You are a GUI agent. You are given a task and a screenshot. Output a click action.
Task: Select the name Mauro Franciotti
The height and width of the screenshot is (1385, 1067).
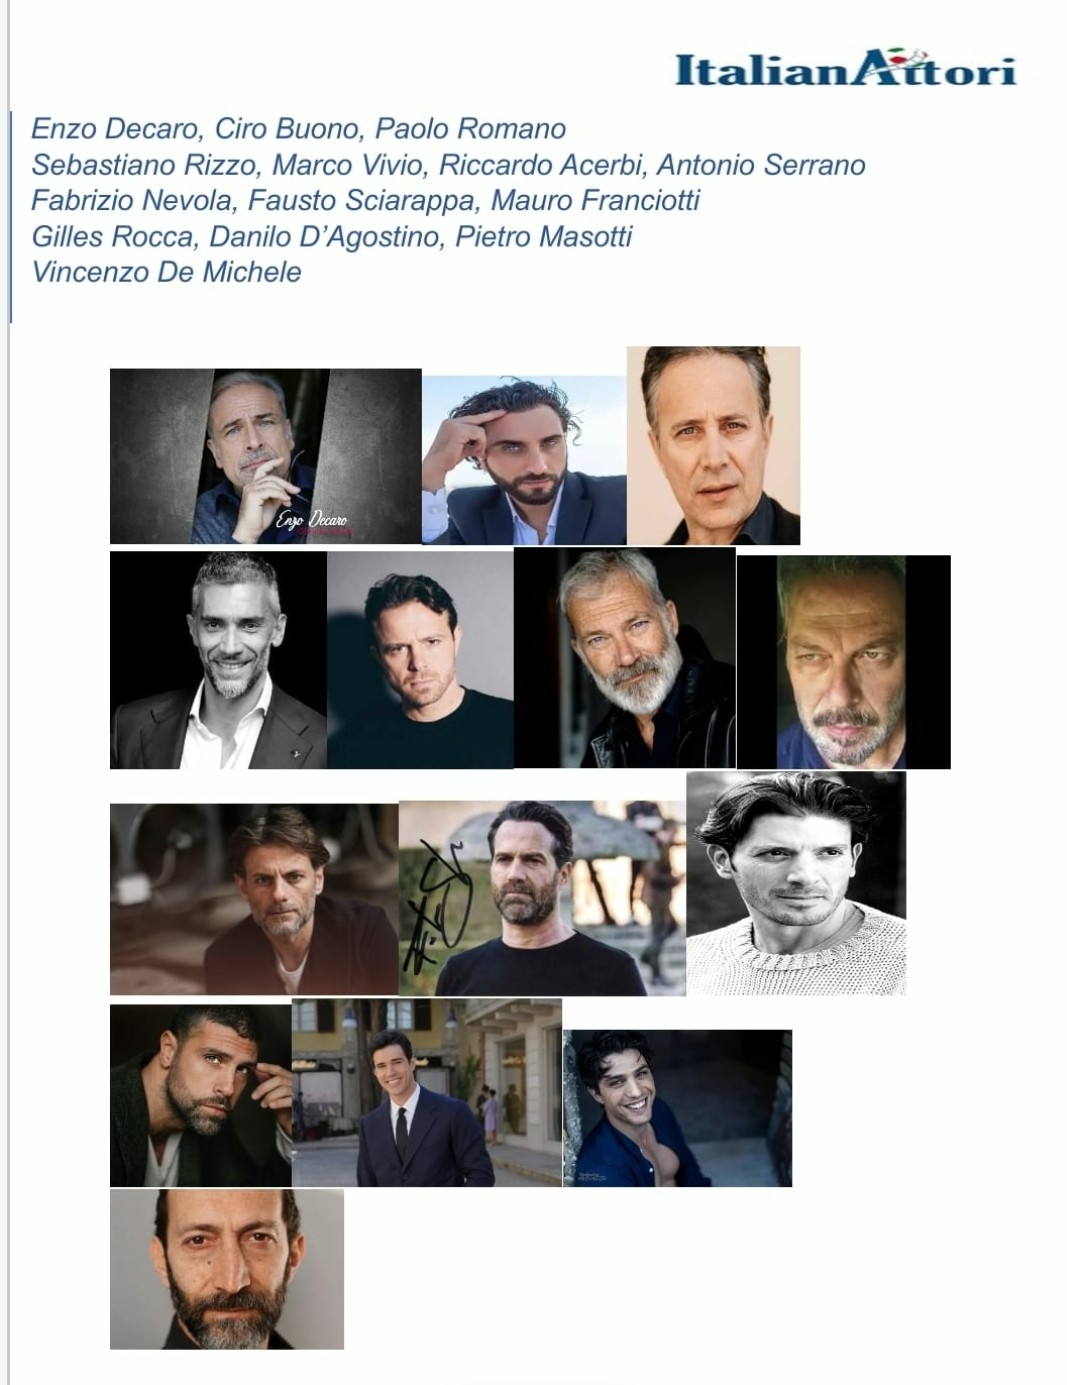coord(595,200)
